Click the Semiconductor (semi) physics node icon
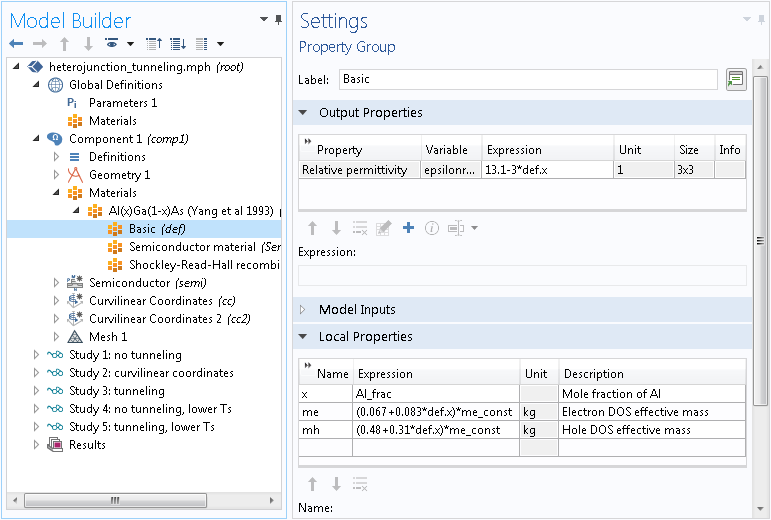Screen dimensions: 771x520 [x=73, y=283]
